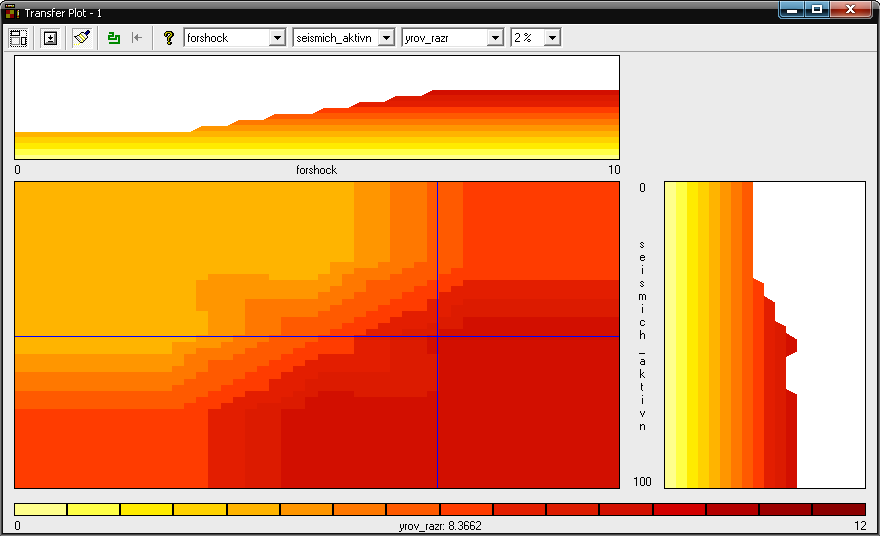Viewport: 880px width, 536px height.
Task: Minimize the Transfer Plot window
Action: coord(792,10)
